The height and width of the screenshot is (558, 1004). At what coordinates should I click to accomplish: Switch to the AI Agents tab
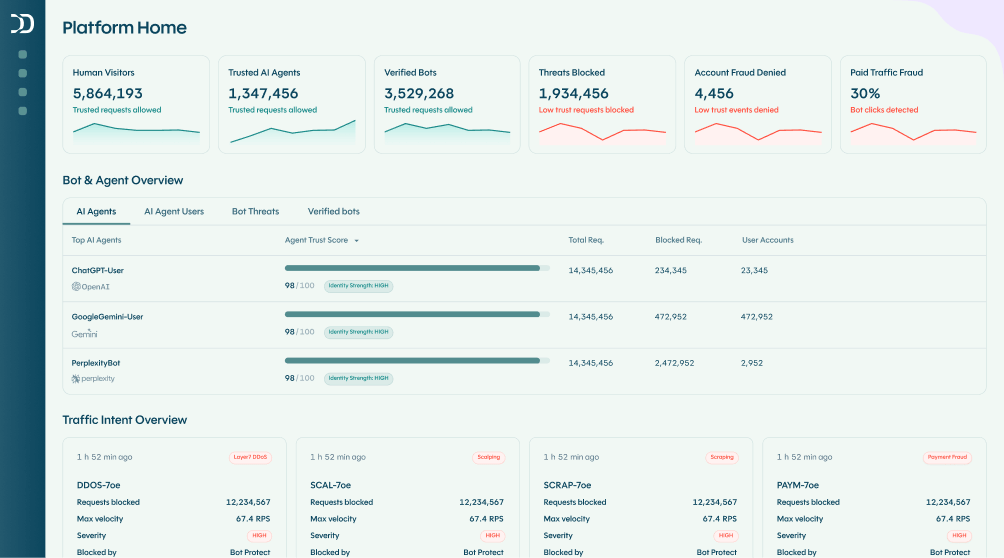click(96, 211)
